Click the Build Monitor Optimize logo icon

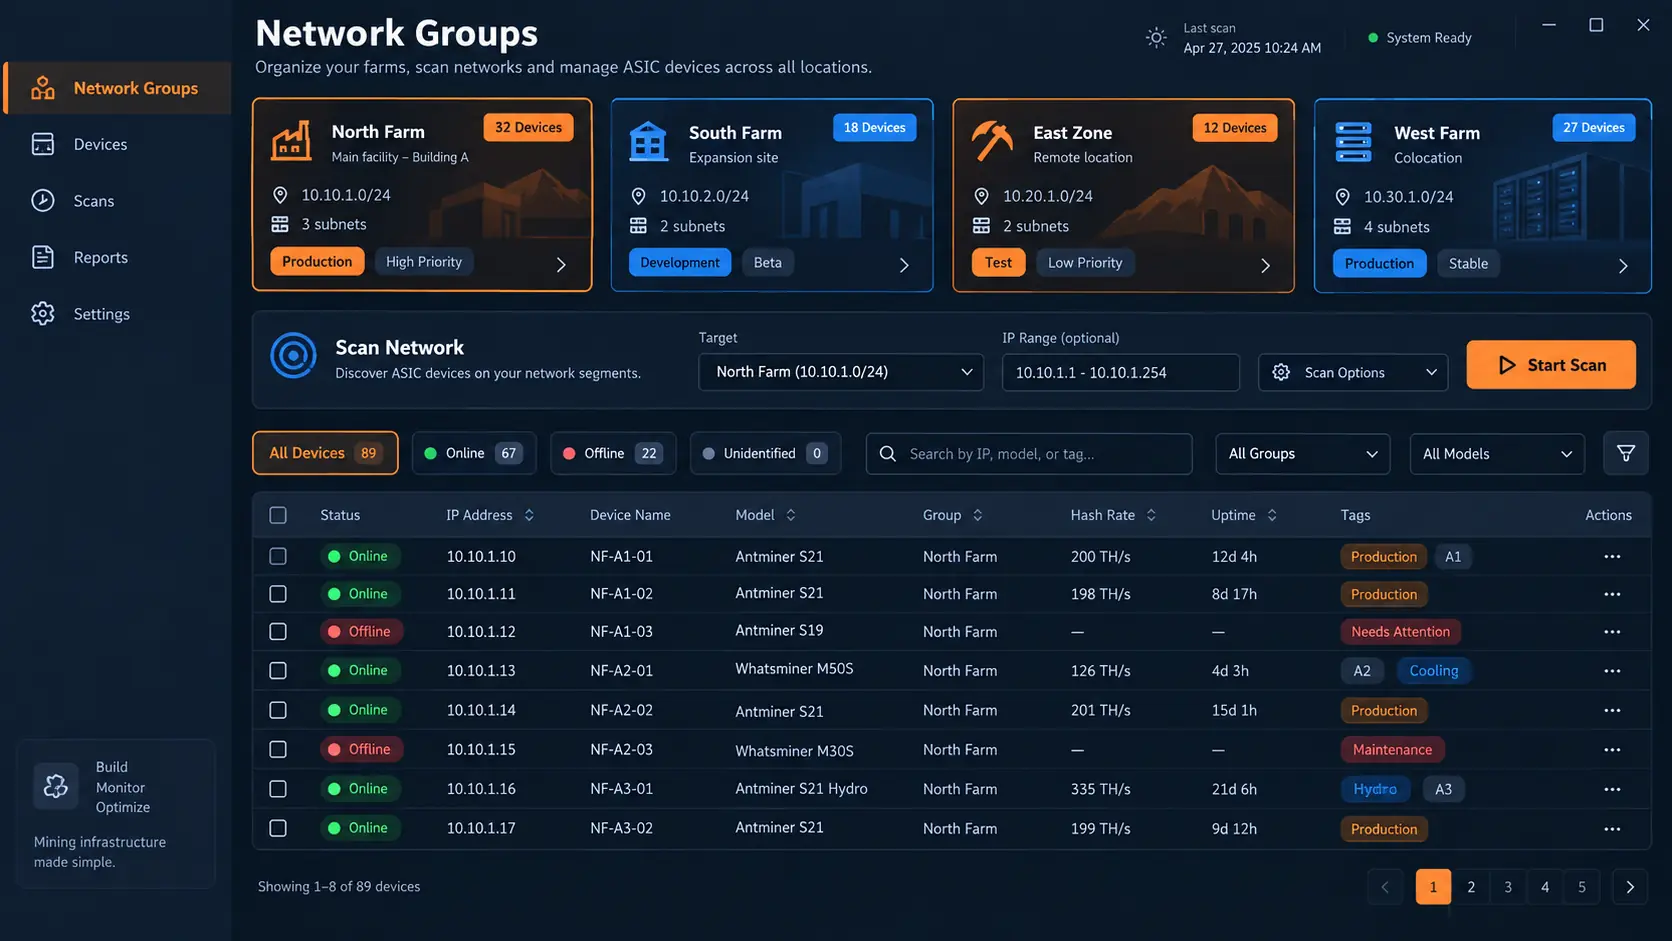coord(56,786)
